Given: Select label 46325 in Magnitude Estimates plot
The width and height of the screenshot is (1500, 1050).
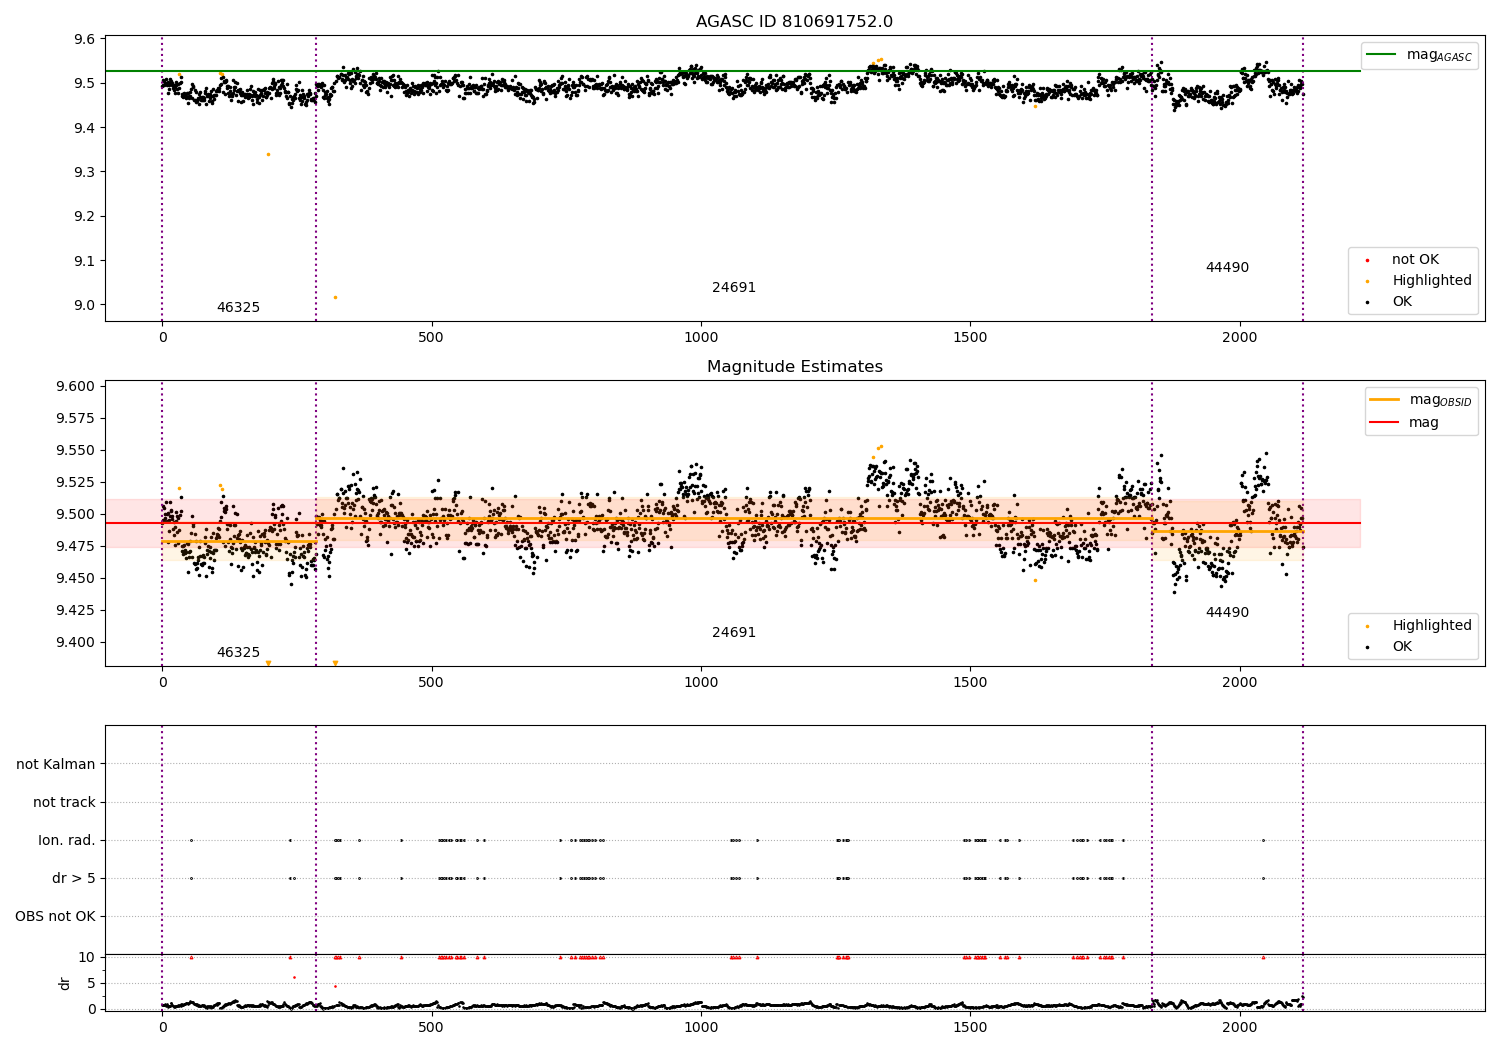Looking at the screenshot, I should pos(238,653).
